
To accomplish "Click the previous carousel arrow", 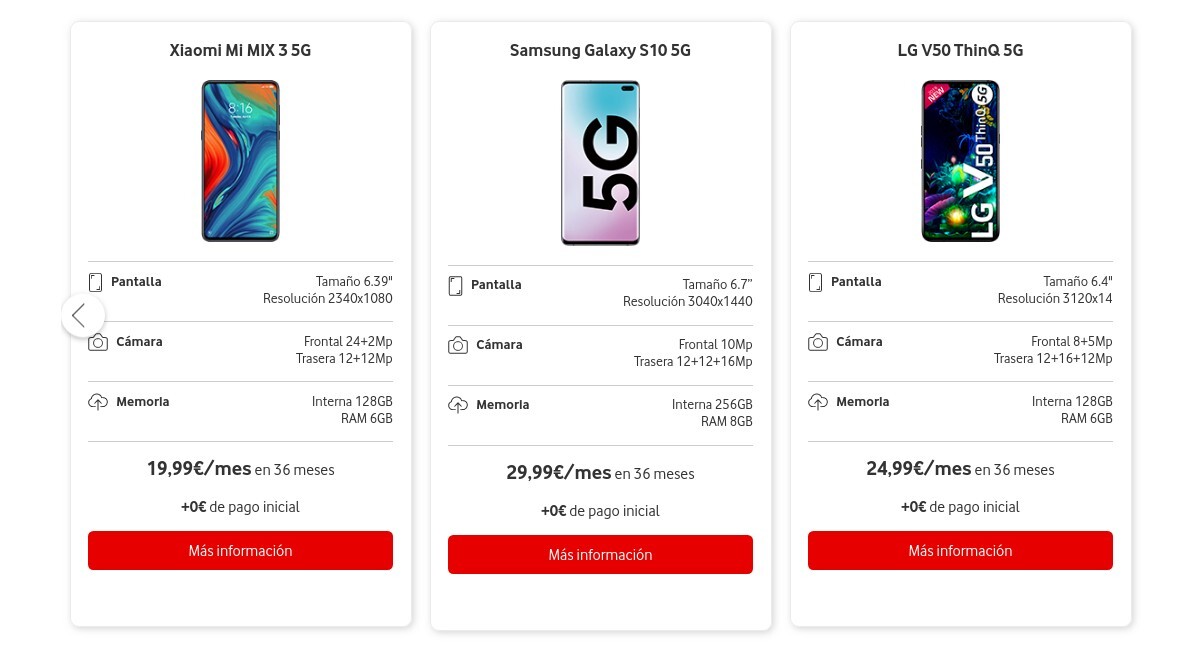I will pyautogui.click(x=82, y=316).
